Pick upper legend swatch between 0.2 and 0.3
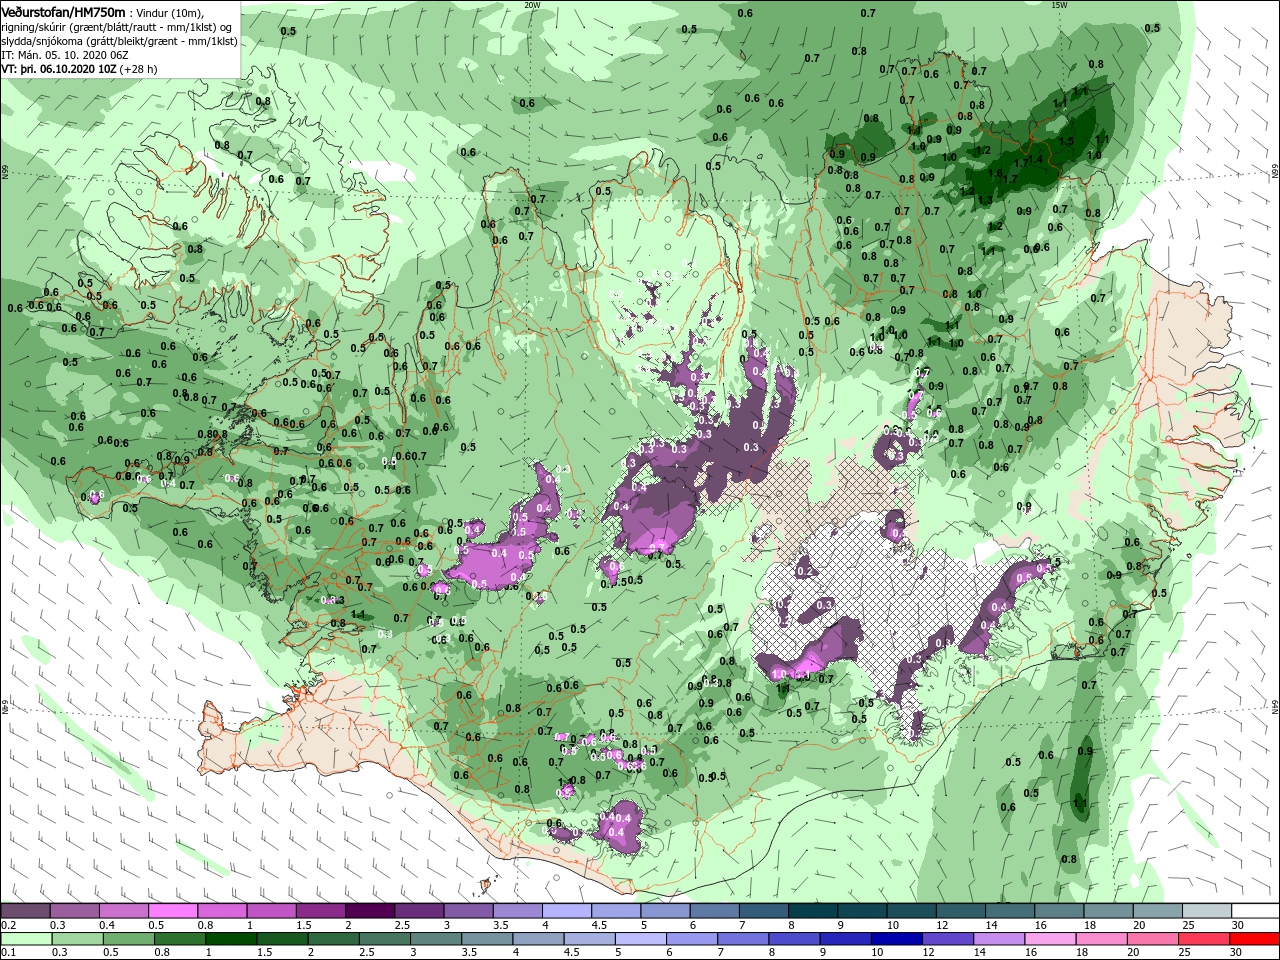 26,911
